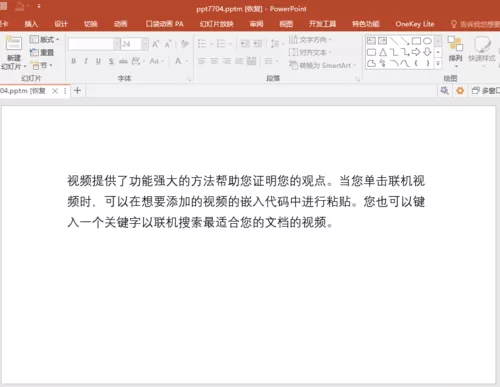
Task: Open Quick Styles (快速样式) button
Action: click(x=482, y=51)
